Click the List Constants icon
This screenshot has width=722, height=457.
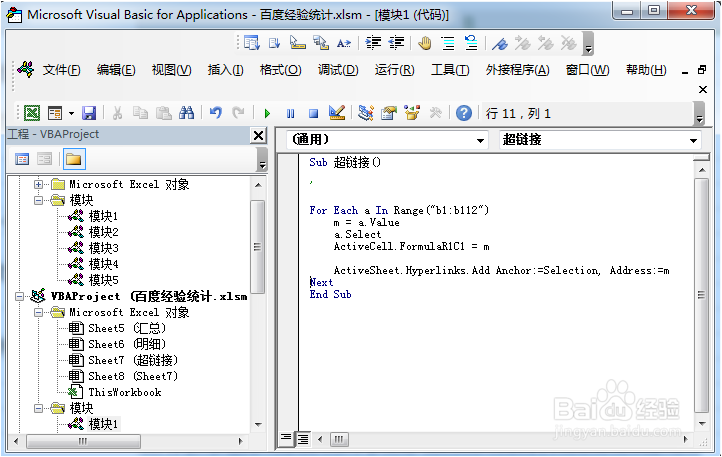pos(275,43)
